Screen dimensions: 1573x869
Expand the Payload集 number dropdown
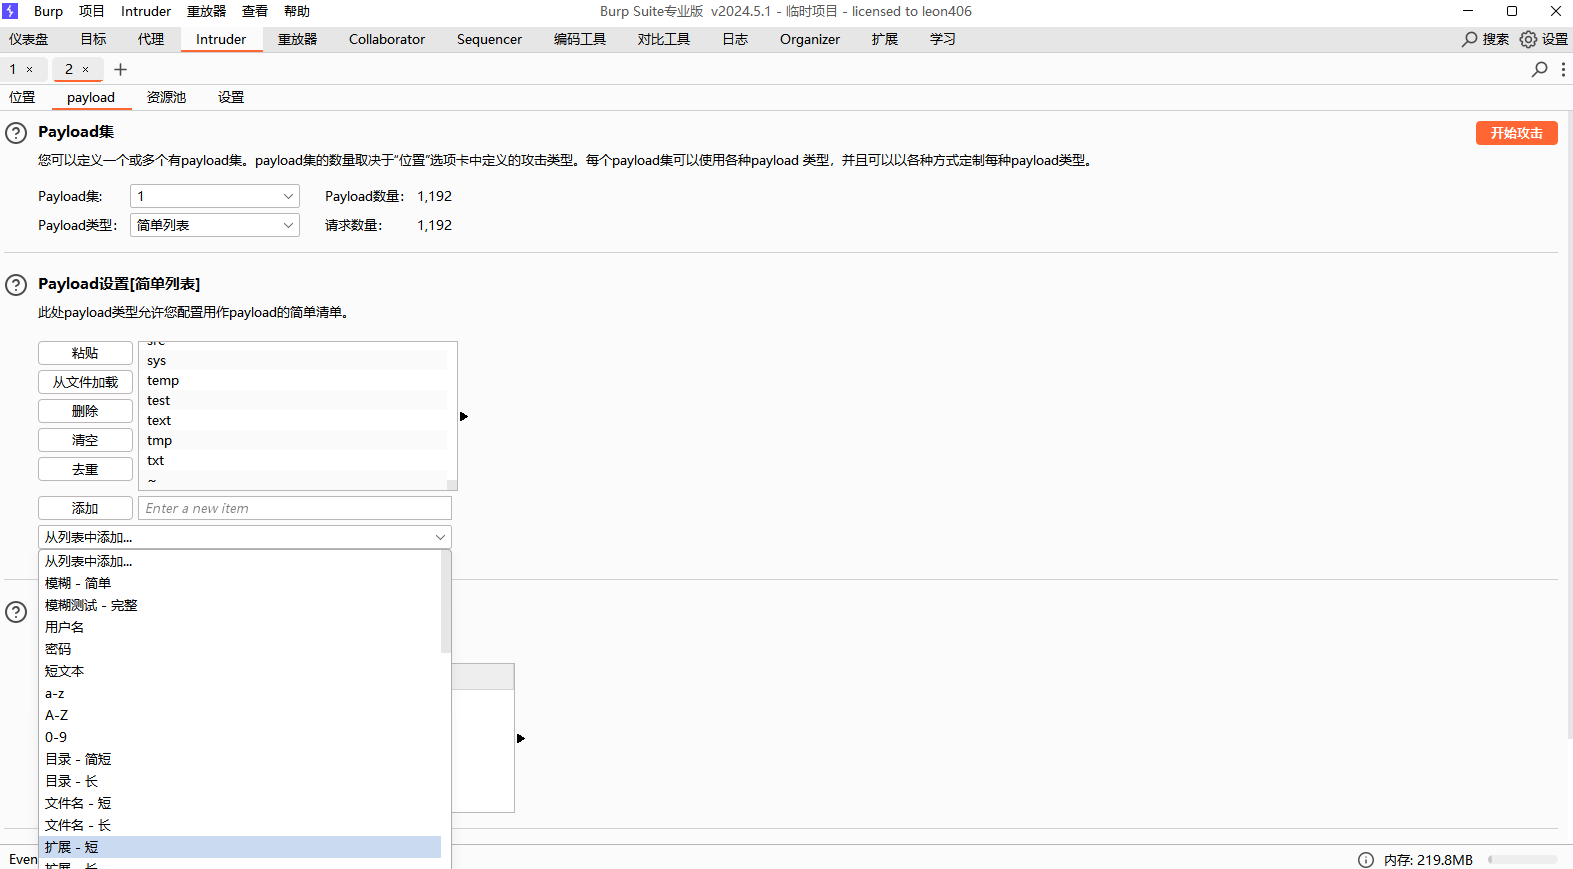(214, 196)
